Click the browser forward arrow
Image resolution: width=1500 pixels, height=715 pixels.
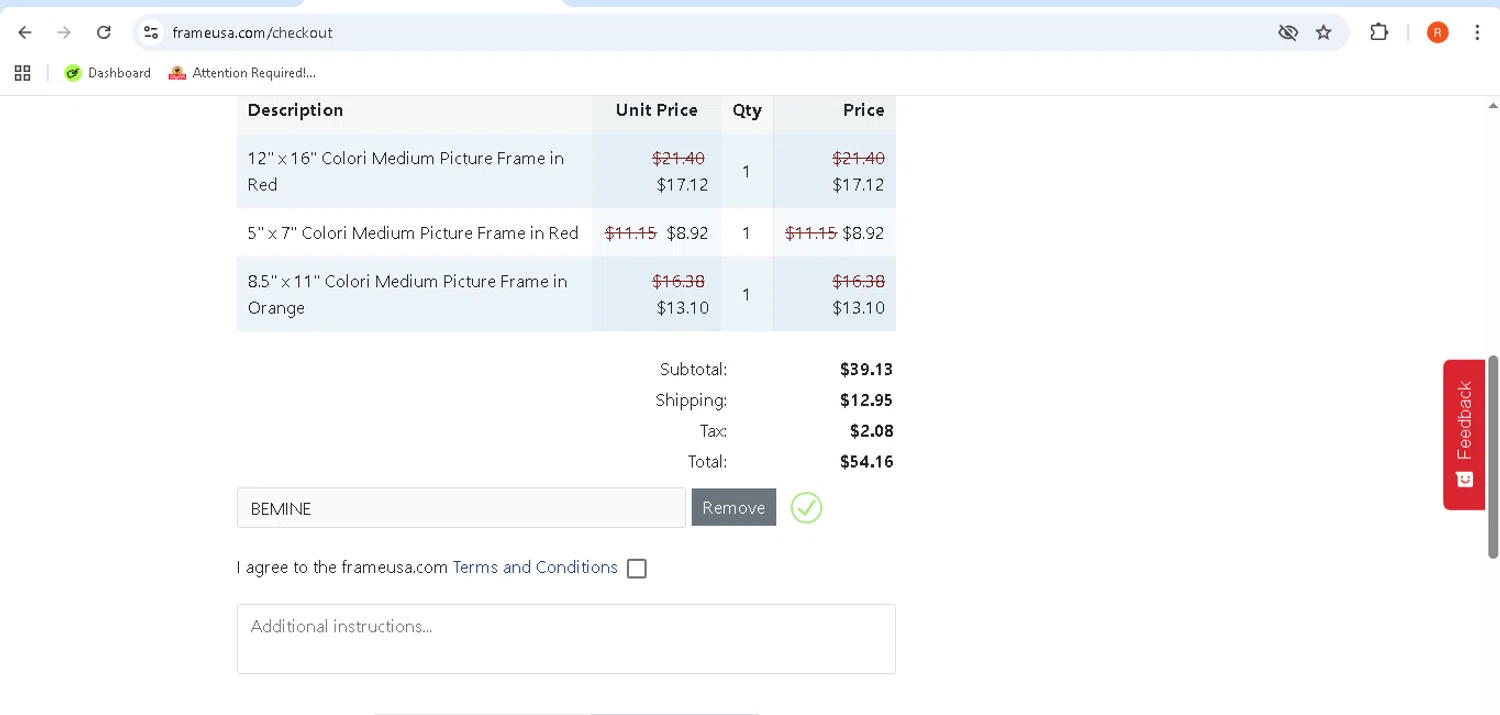coord(64,32)
